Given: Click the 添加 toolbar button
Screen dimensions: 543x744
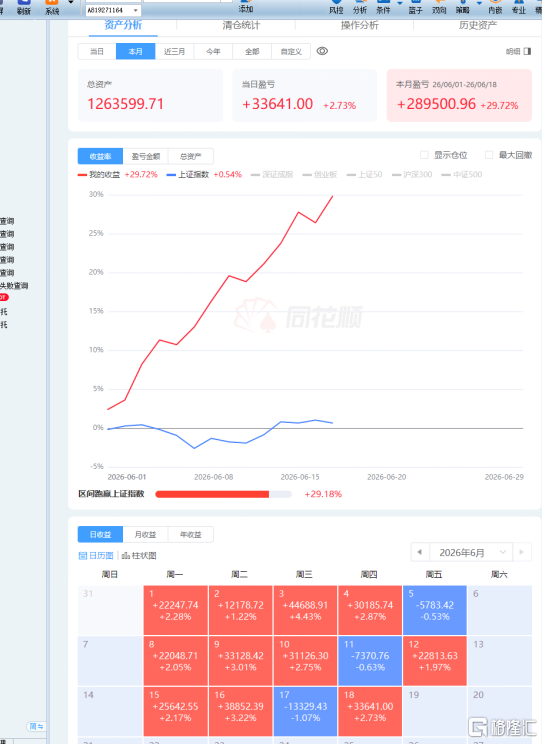Looking at the screenshot, I should [245, 7].
